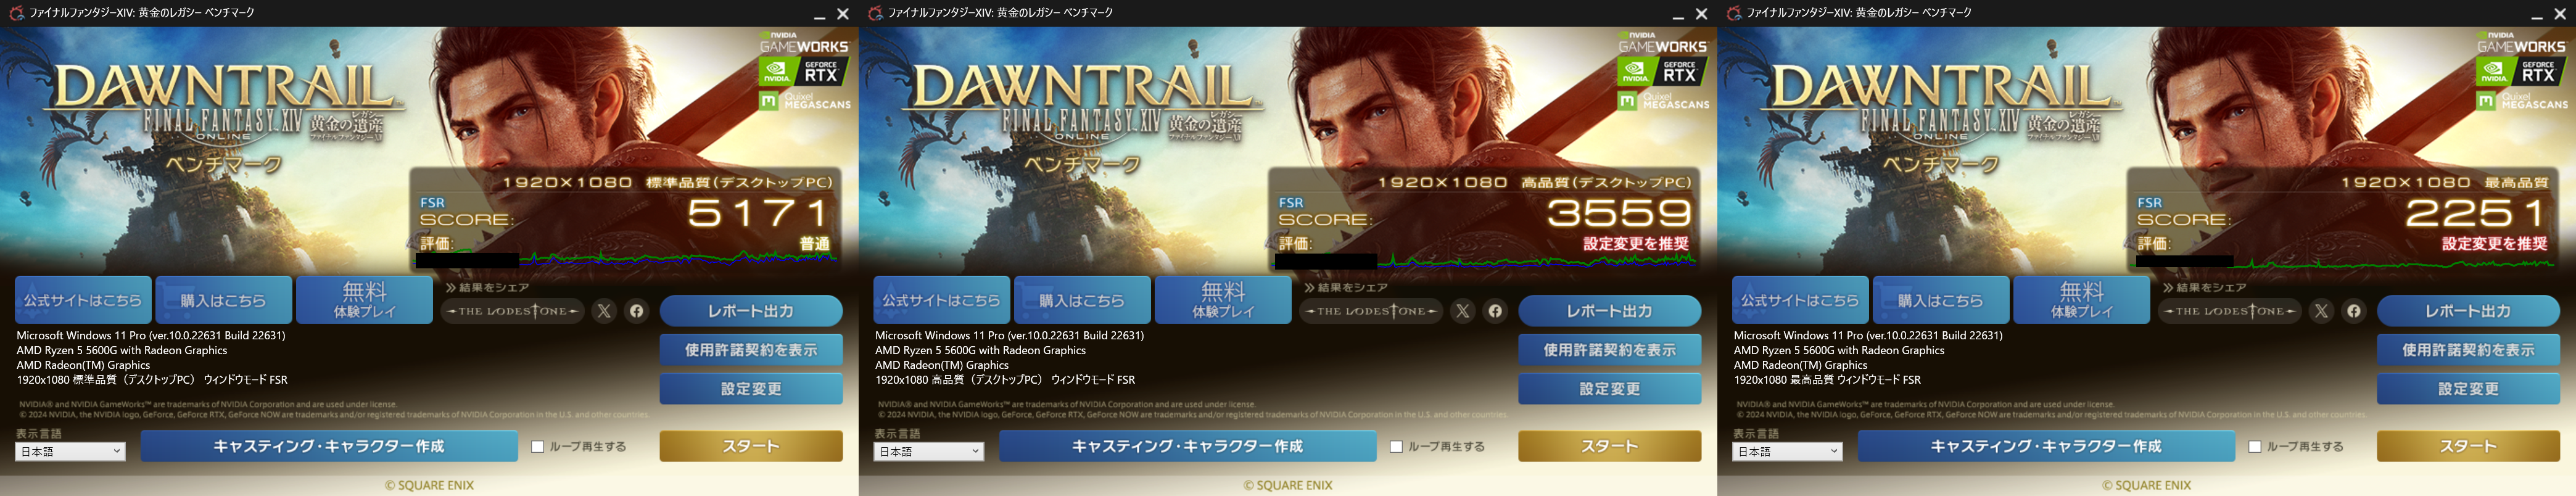This screenshot has height=496, width=2576.
Task: Share on X in the 最高品質 window
Action: (x=2322, y=311)
